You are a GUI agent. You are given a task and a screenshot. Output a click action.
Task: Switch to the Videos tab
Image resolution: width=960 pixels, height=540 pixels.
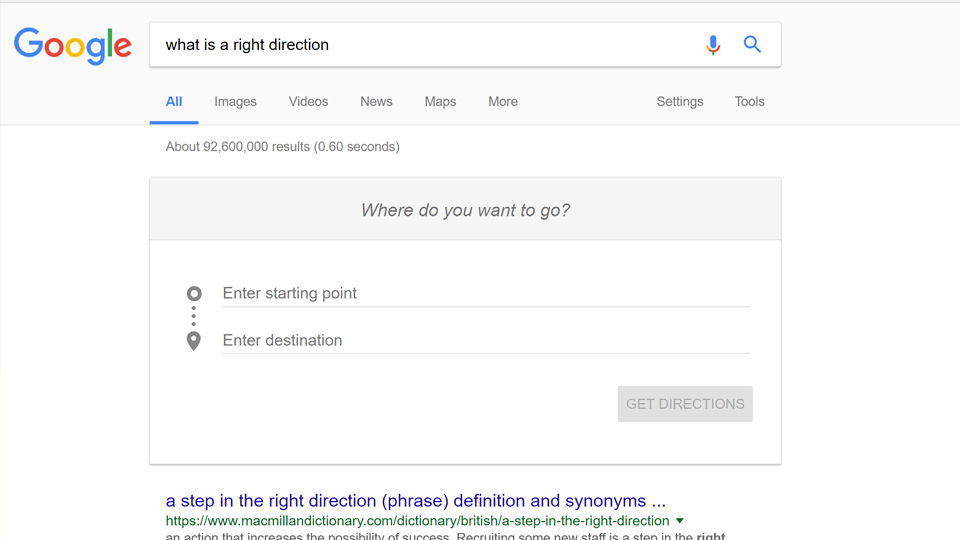click(308, 102)
